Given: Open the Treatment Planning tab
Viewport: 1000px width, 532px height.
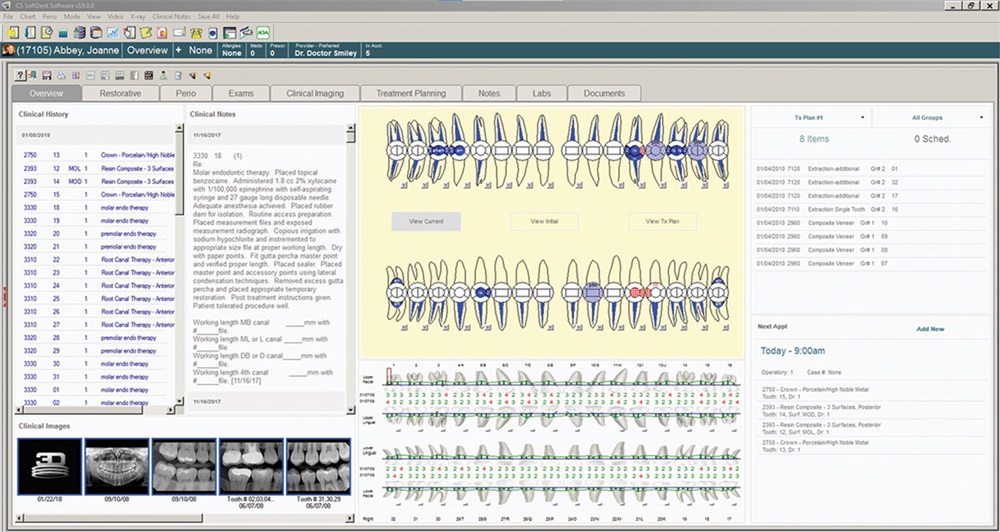Looking at the screenshot, I should pyautogui.click(x=411, y=93).
